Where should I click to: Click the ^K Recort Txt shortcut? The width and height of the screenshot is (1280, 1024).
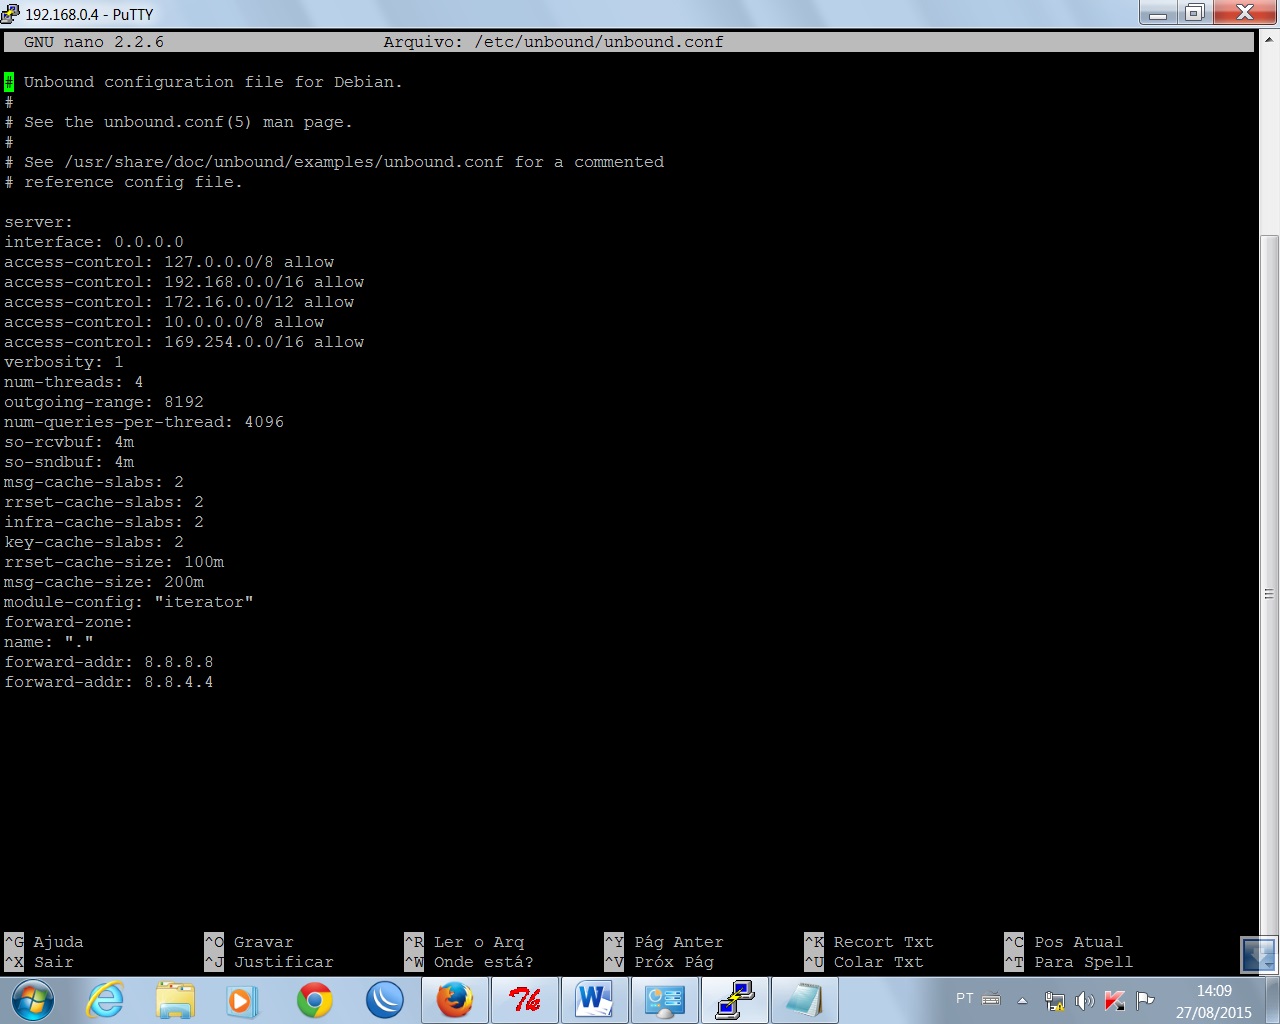(x=869, y=942)
